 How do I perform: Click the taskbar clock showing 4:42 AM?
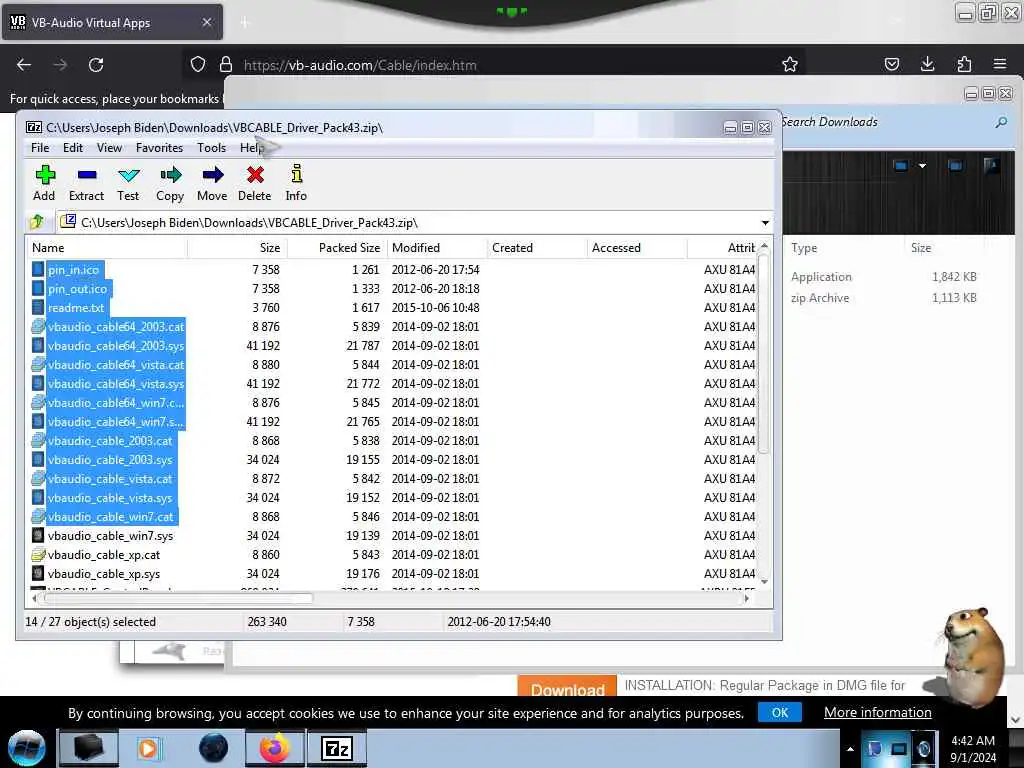pyautogui.click(x=973, y=749)
